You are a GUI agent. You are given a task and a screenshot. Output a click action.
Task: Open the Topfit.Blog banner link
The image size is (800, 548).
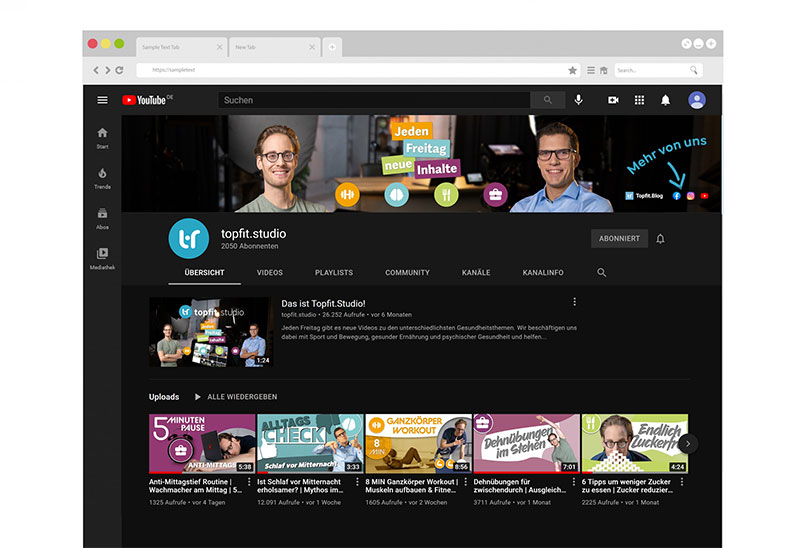[x=644, y=196]
